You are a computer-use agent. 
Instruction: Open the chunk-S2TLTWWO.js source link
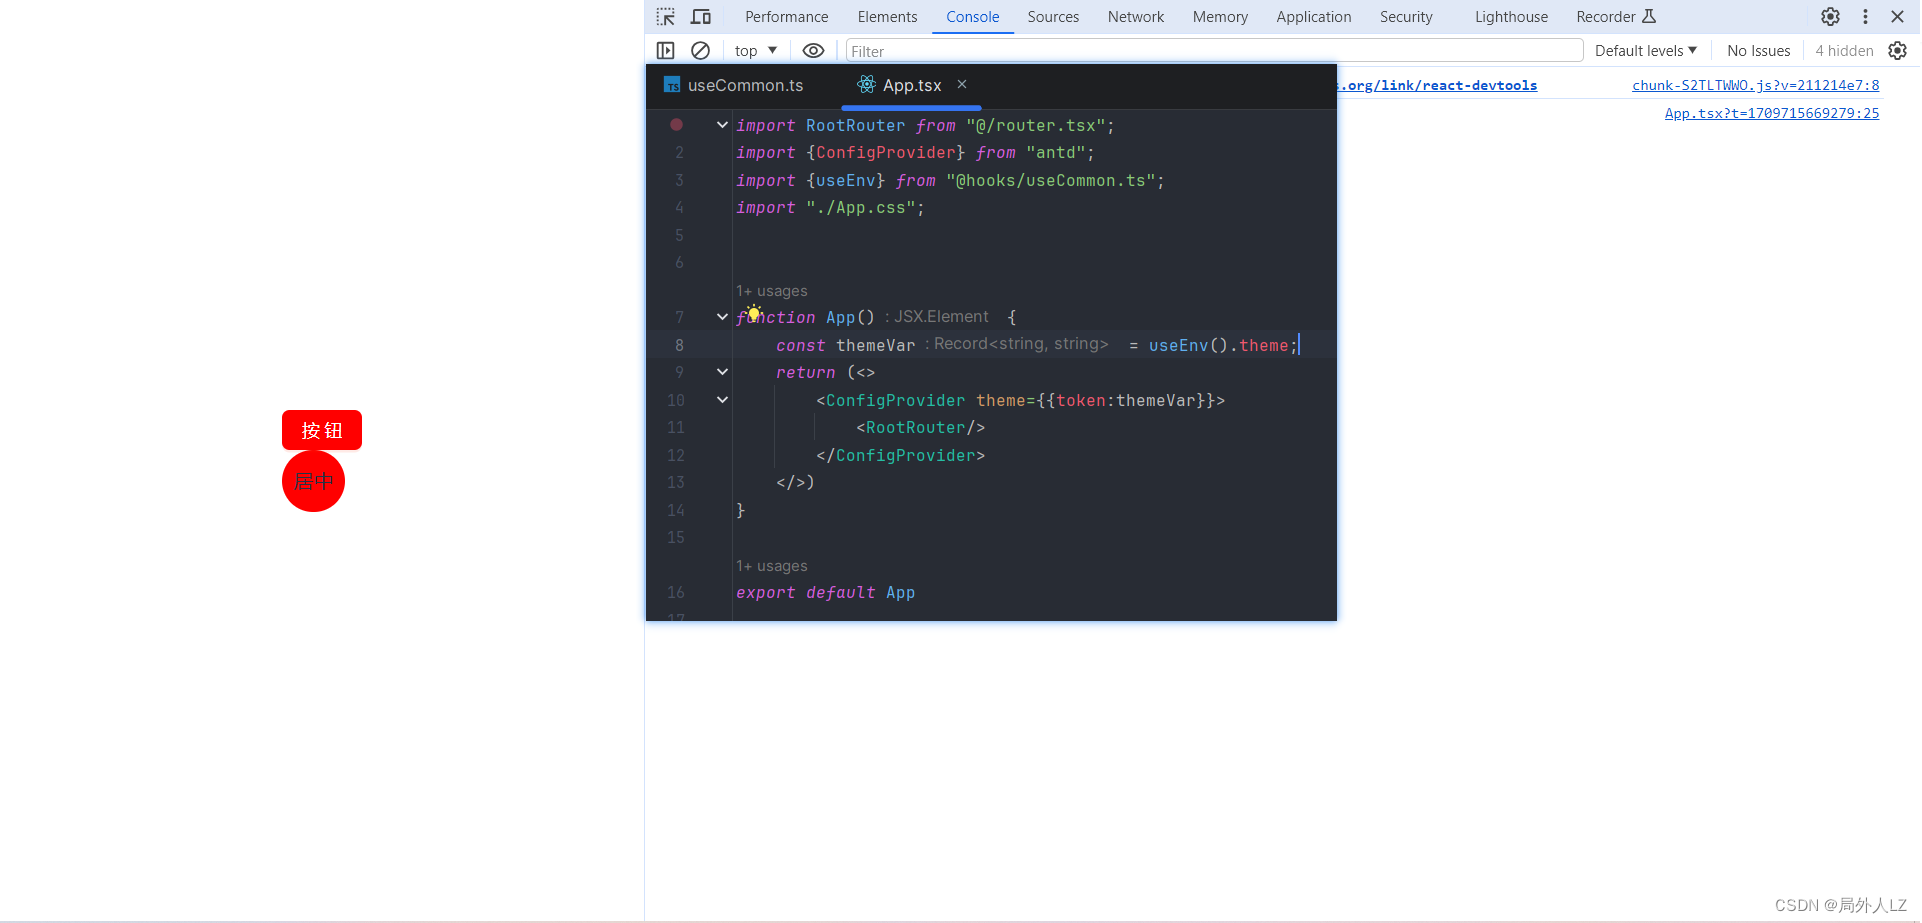[1755, 85]
